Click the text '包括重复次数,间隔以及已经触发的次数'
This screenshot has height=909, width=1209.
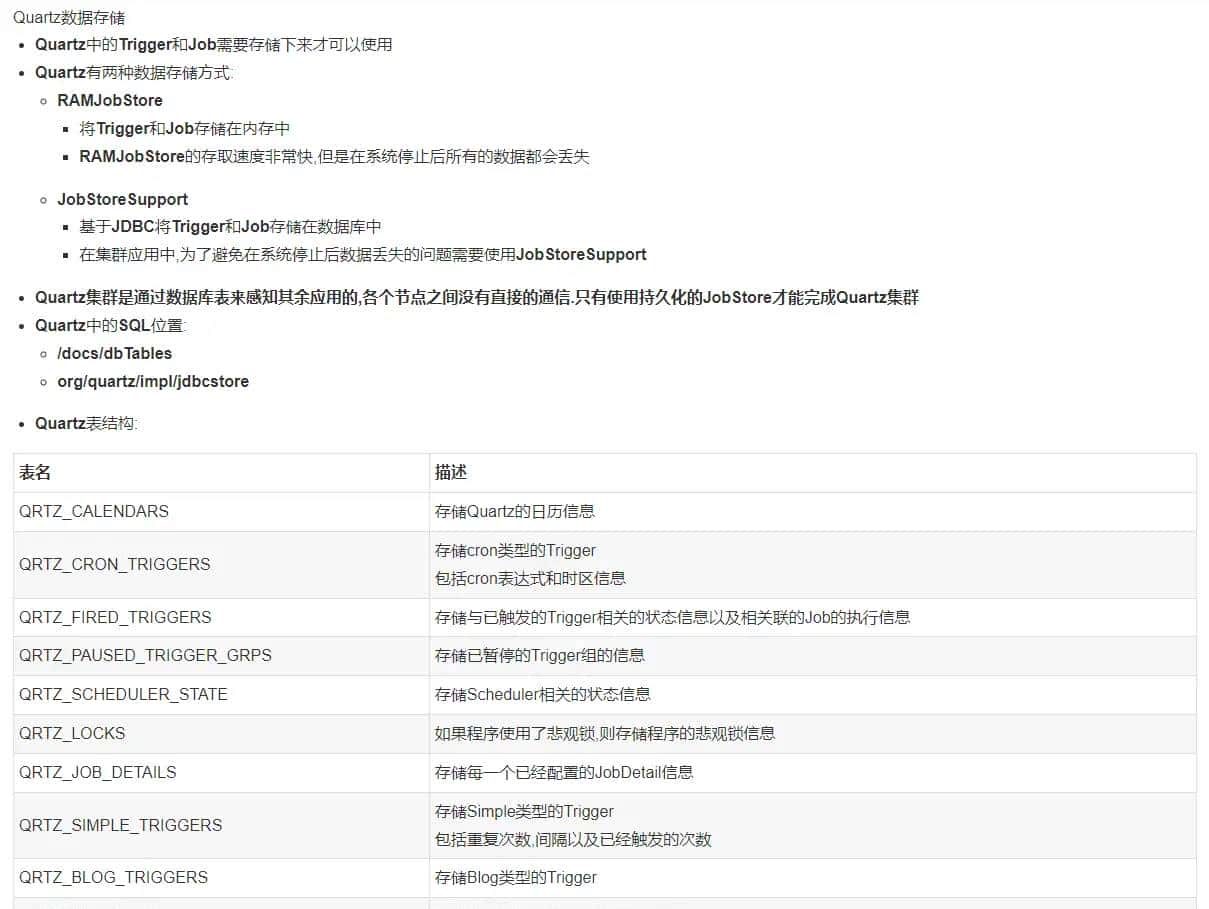tap(574, 839)
